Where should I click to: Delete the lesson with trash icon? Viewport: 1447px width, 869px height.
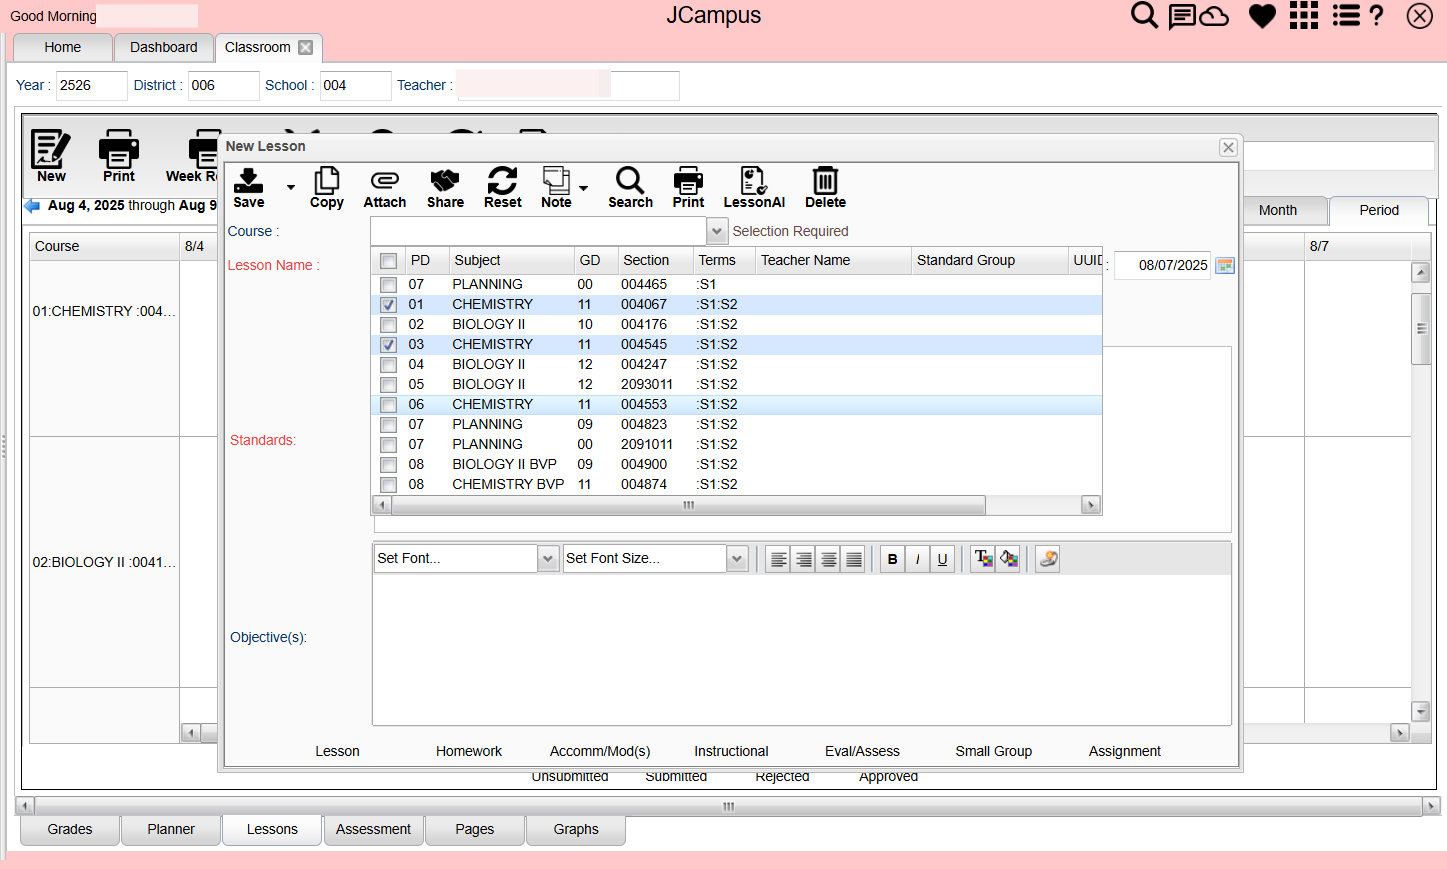click(x=825, y=187)
